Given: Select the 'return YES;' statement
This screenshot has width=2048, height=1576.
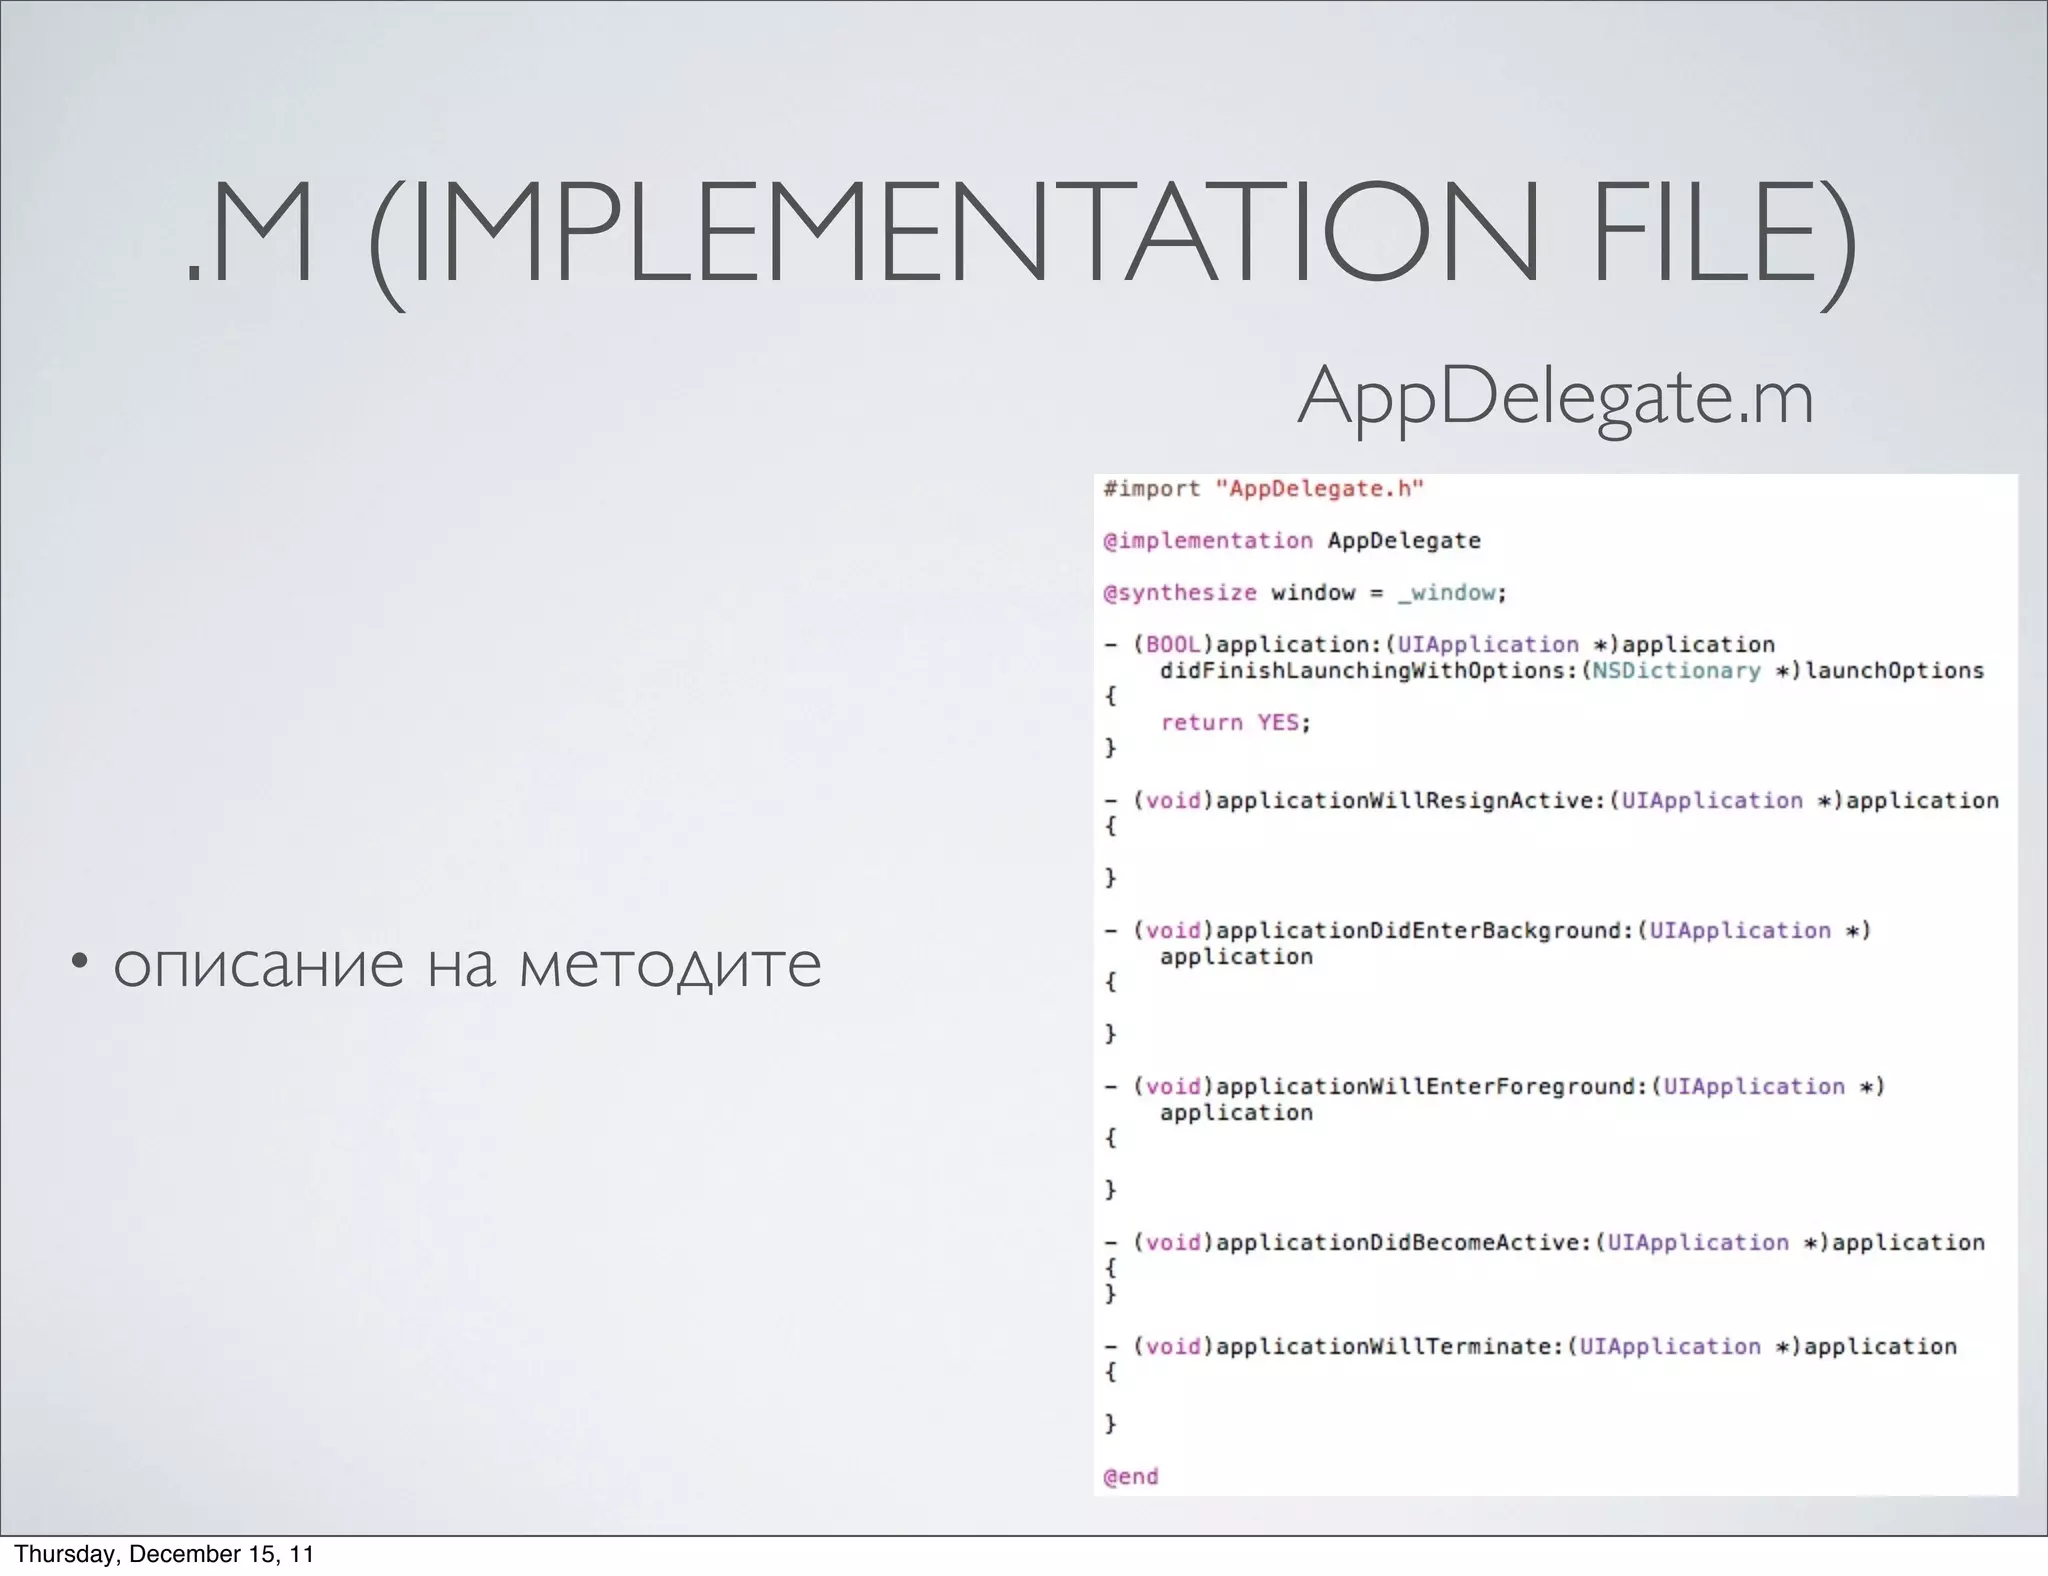Looking at the screenshot, I should coord(1235,723).
